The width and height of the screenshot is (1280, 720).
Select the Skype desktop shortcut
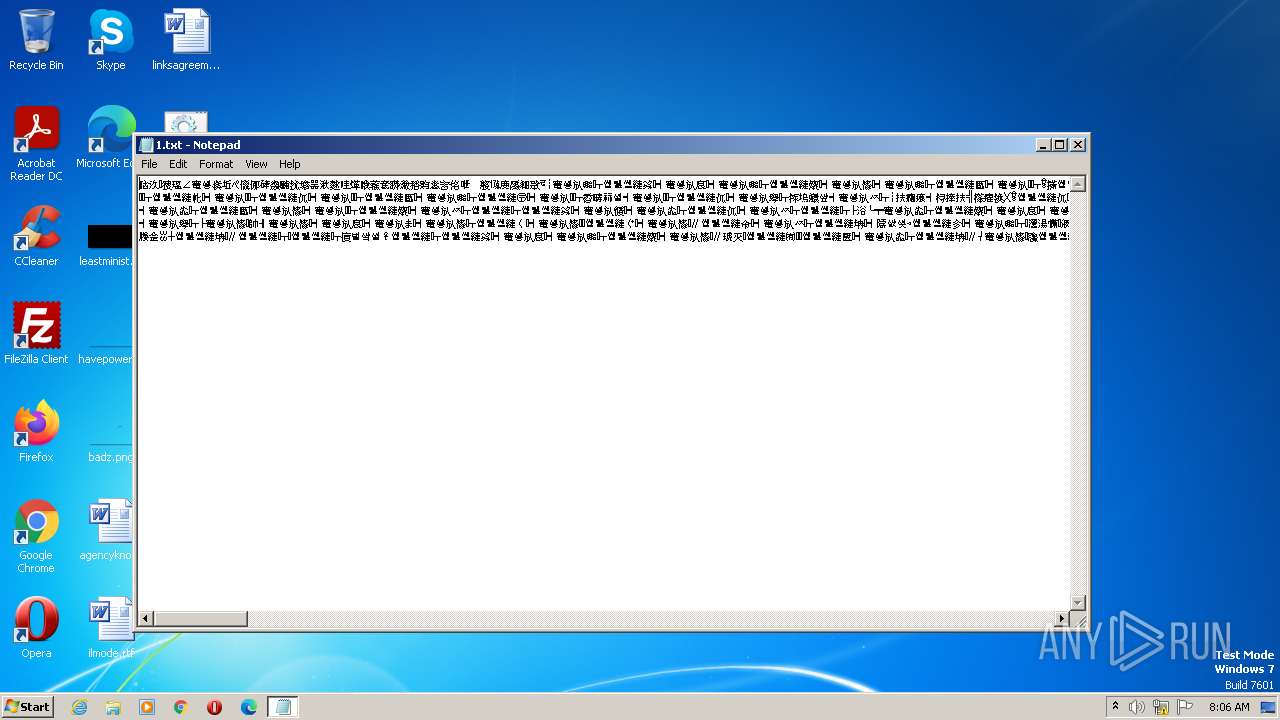click(110, 40)
